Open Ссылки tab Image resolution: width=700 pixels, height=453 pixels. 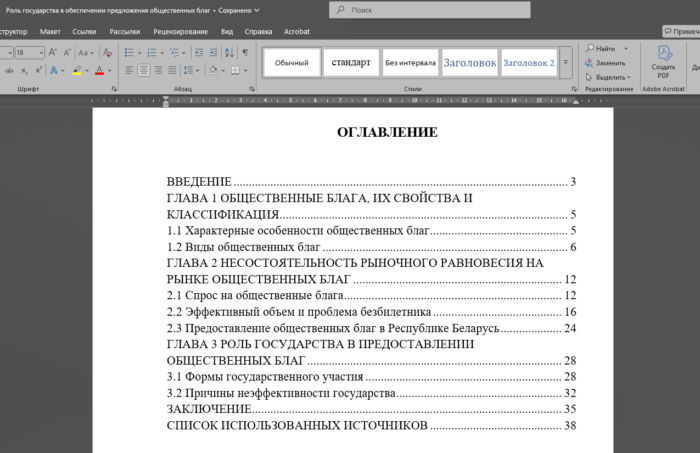click(x=84, y=32)
